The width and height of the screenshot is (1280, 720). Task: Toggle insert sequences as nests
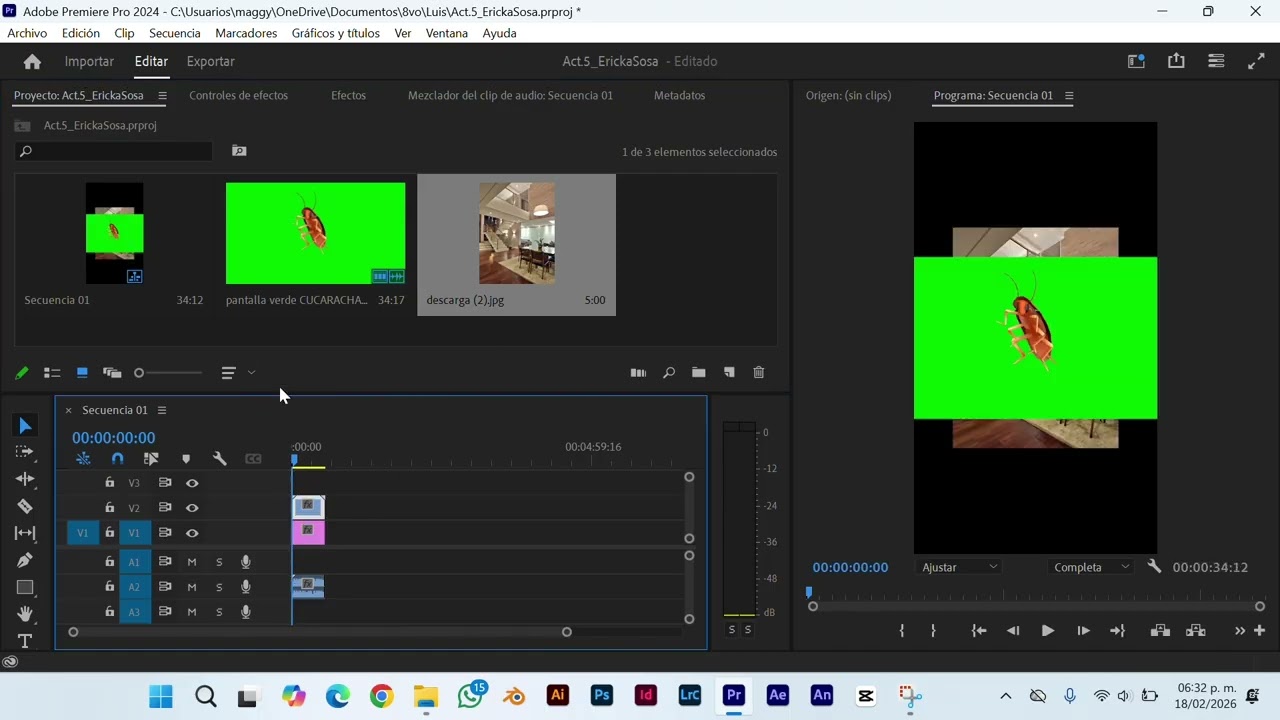click(83, 459)
